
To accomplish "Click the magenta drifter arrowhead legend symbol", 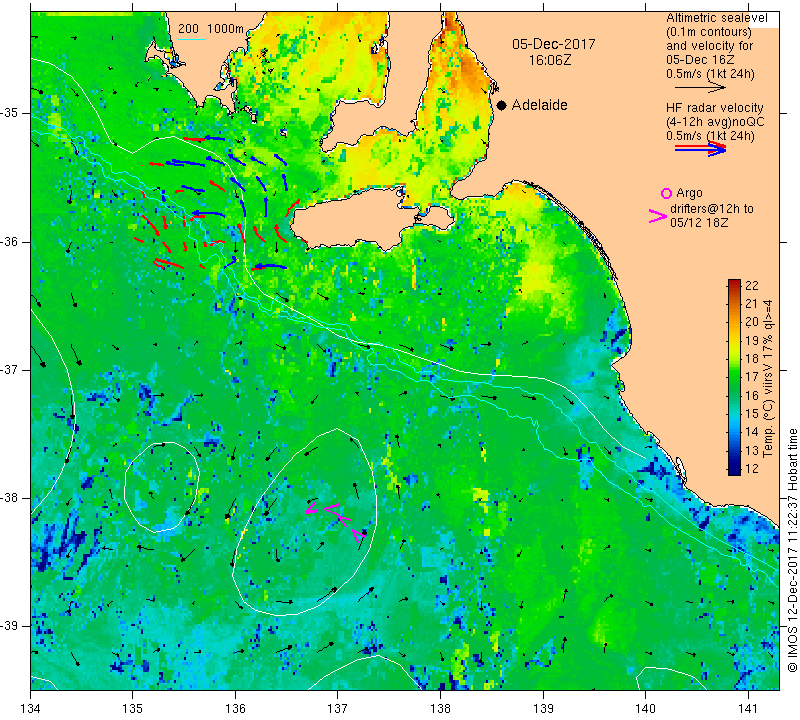I will click(x=658, y=216).
